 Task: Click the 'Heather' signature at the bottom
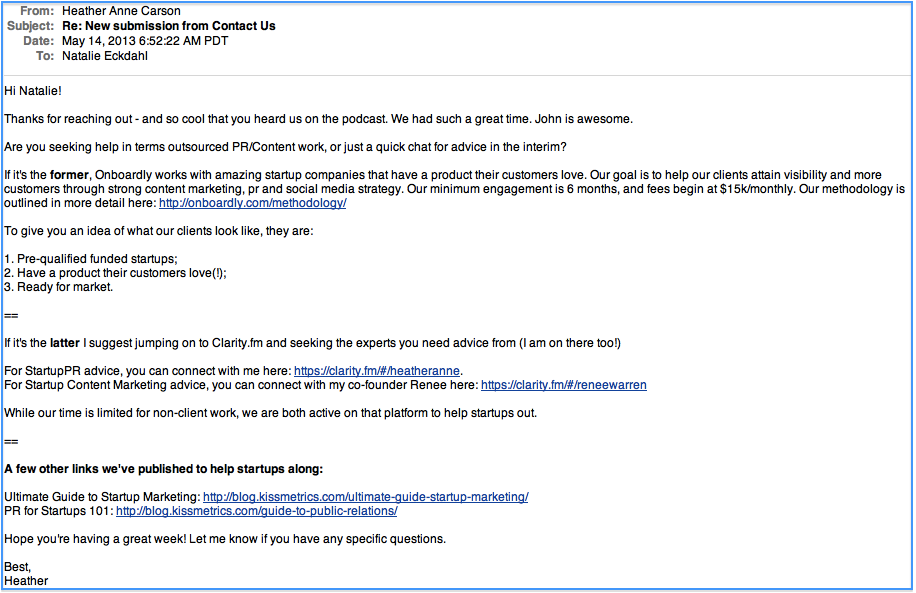26,581
